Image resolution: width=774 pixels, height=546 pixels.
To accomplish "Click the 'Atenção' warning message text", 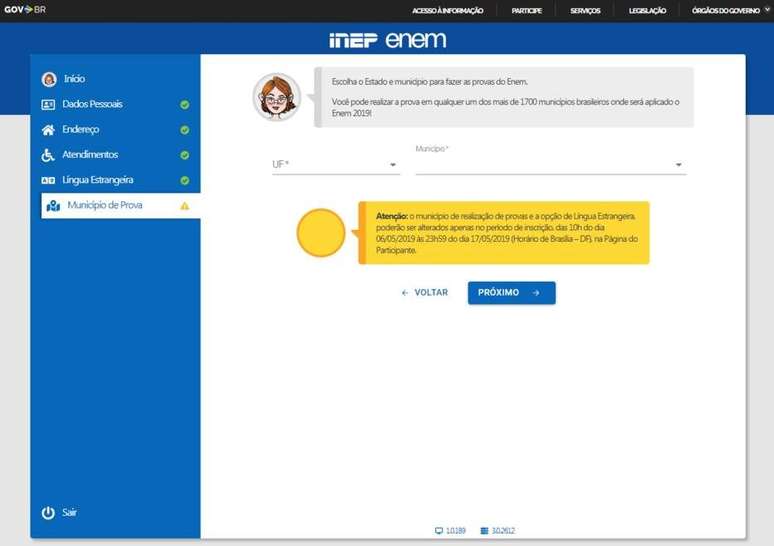I will [506, 233].
